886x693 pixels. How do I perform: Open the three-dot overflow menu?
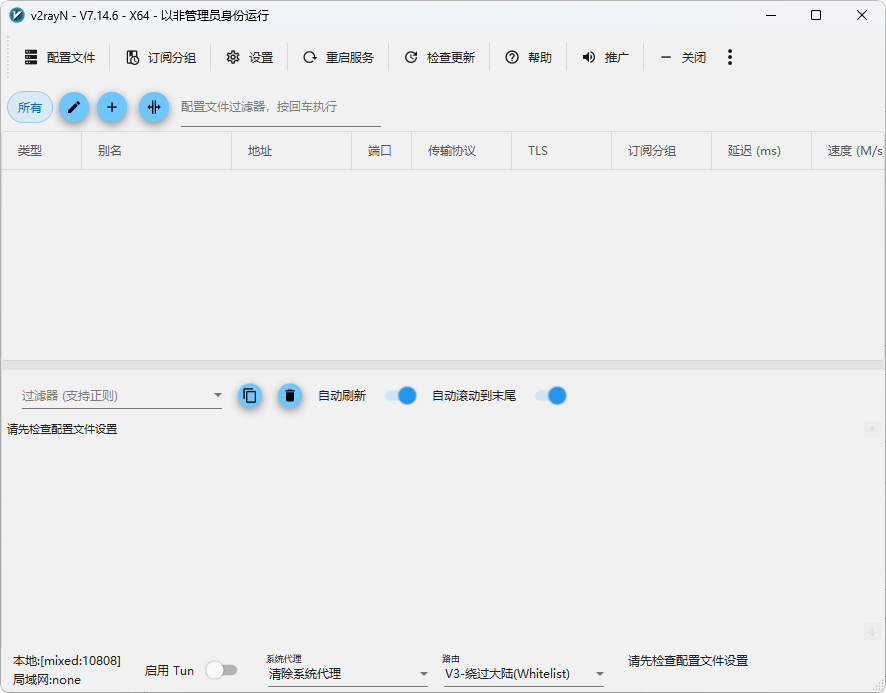click(x=730, y=57)
